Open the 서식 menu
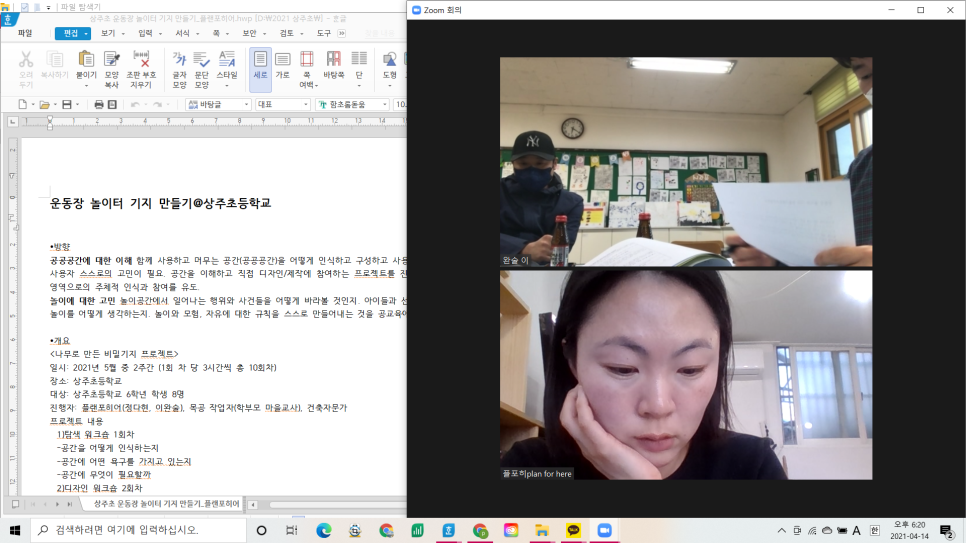Viewport: 966px width, 543px height. coord(182,33)
